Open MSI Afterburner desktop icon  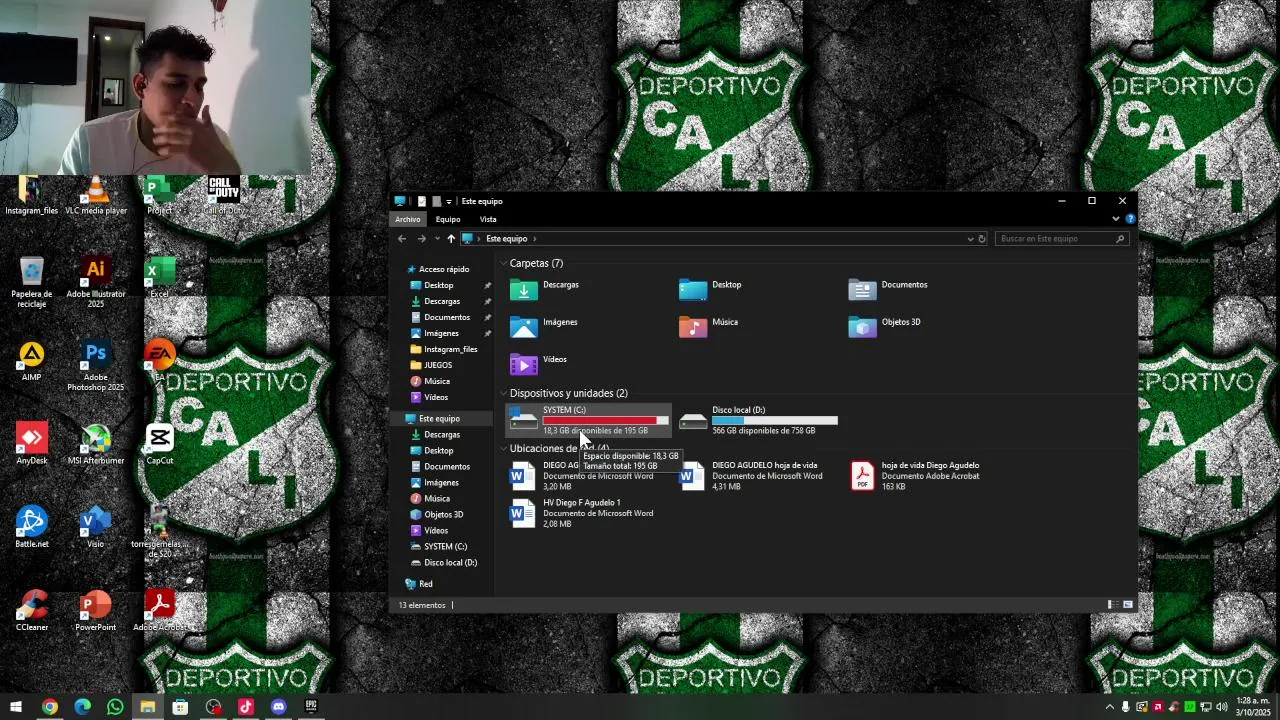pos(96,444)
